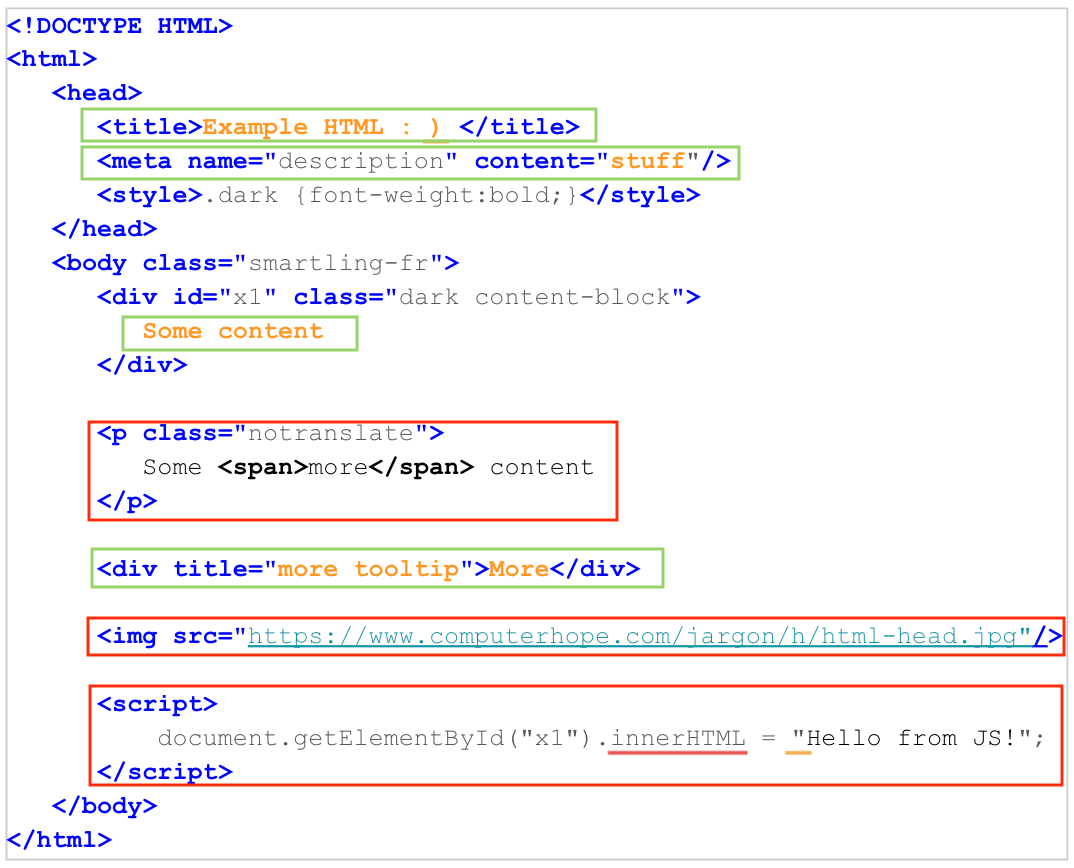Select "document.getElementById" in the script

331,739
